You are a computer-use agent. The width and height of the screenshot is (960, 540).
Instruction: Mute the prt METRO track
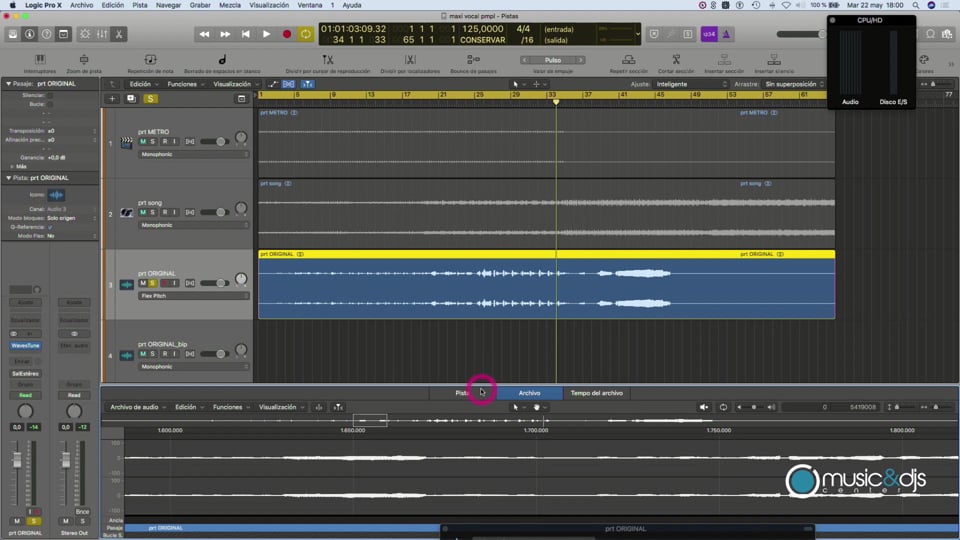point(143,141)
